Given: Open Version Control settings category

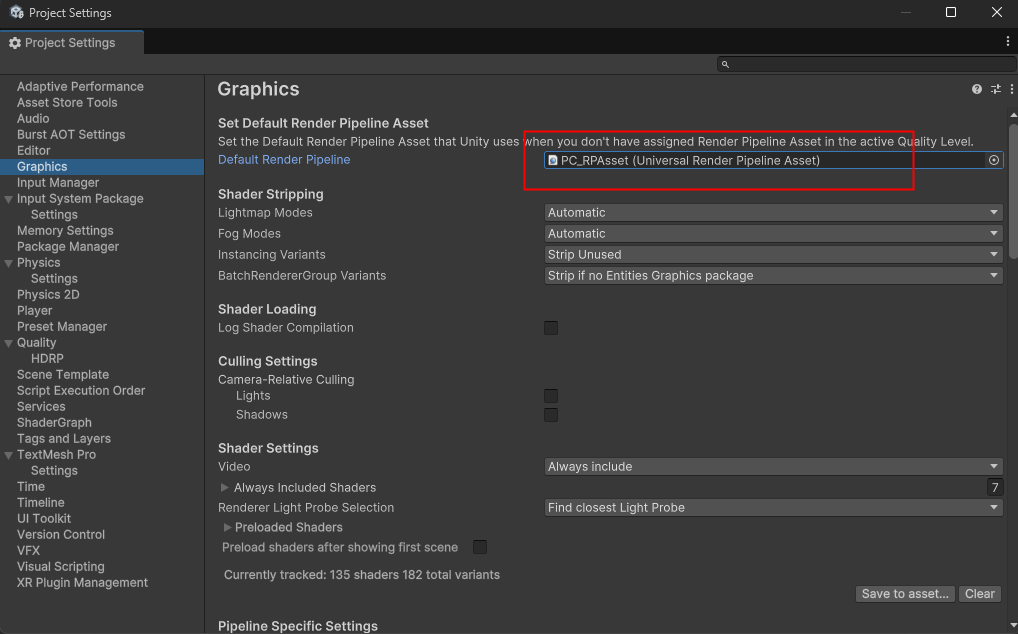Looking at the screenshot, I should tap(60, 535).
